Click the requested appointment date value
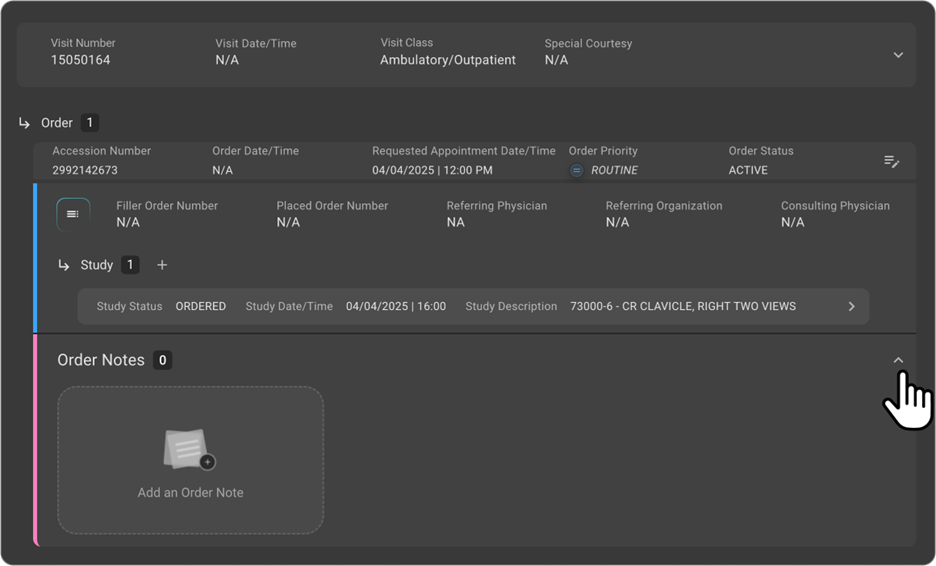The height and width of the screenshot is (566, 936). (432, 171)
